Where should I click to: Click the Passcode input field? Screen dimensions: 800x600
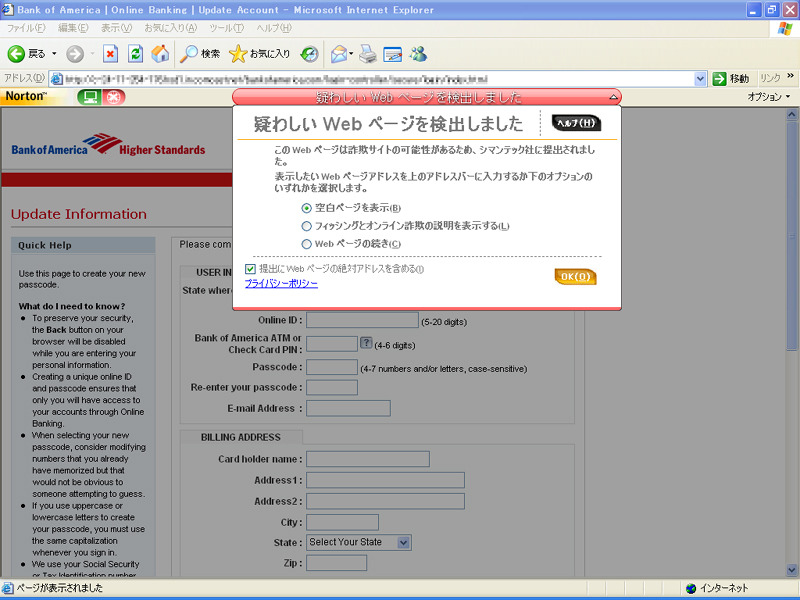332,367
